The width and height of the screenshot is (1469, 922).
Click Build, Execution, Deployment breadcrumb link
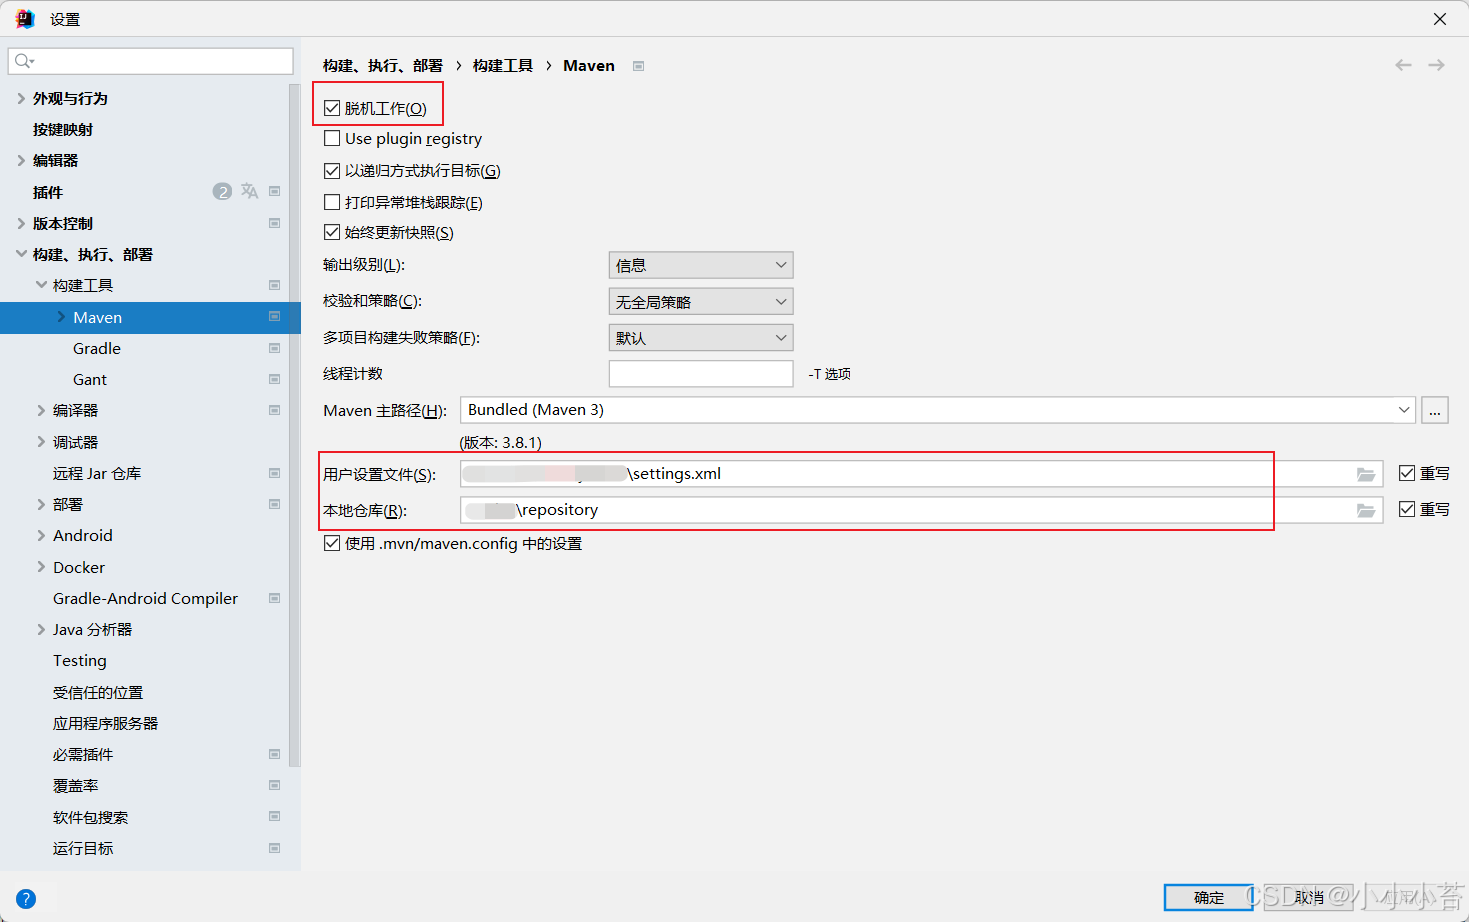[383, 66]
